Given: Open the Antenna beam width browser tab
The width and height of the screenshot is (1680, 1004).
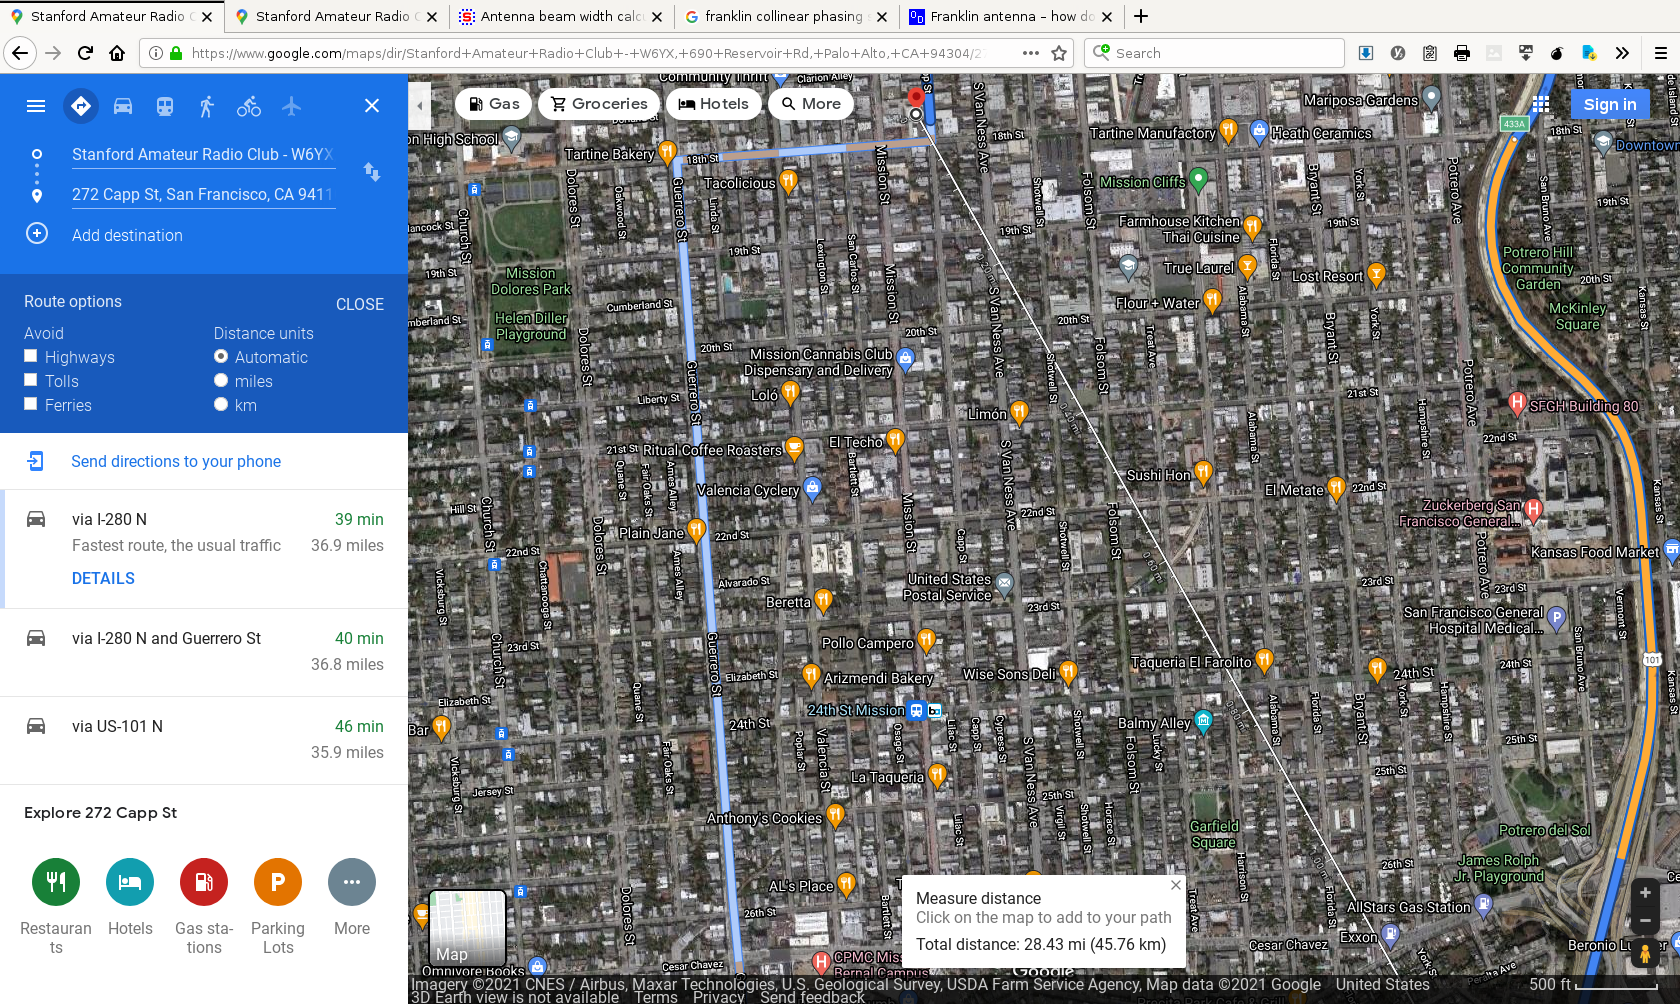Looking at the screenshot, I should tap(552, 16).
